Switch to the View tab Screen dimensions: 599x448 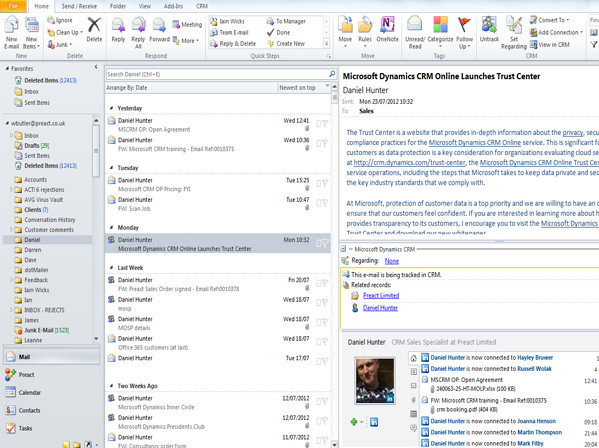[145, 6]
